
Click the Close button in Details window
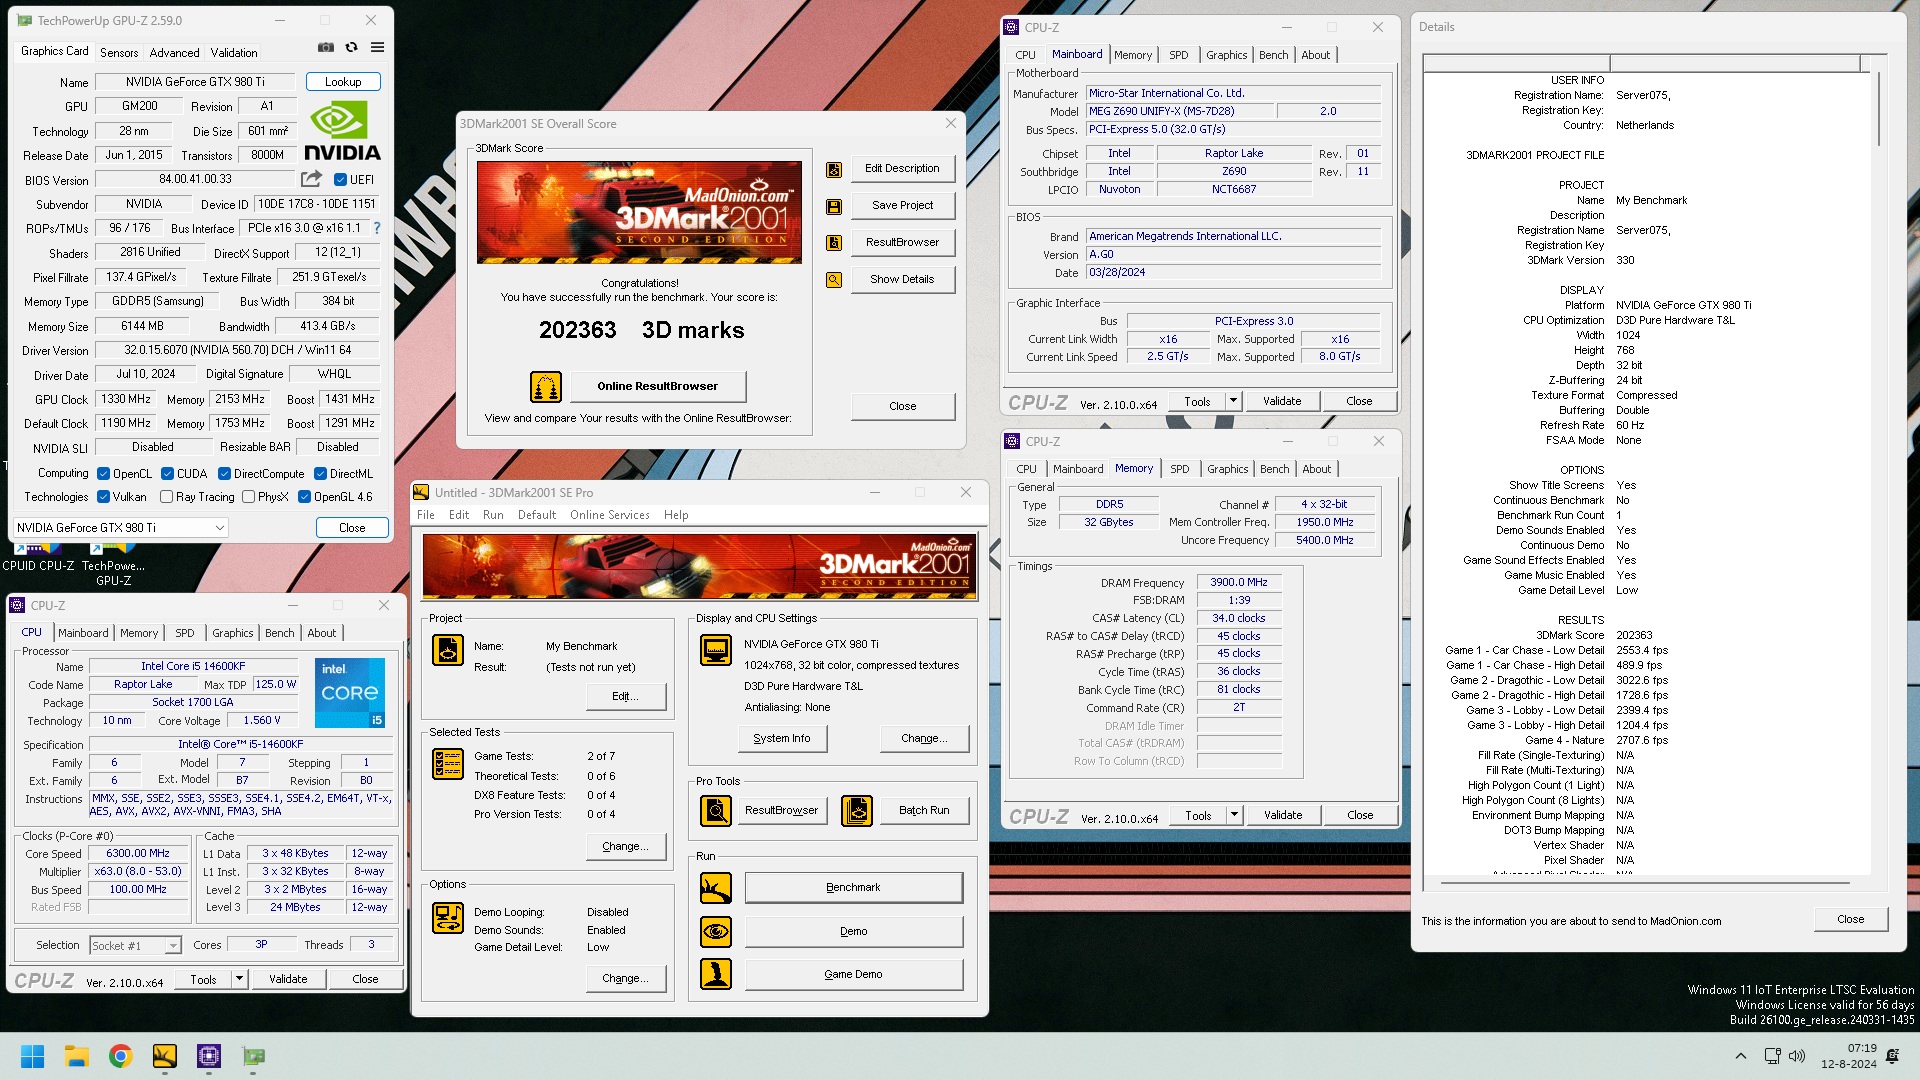click(x=1850, y=919)
